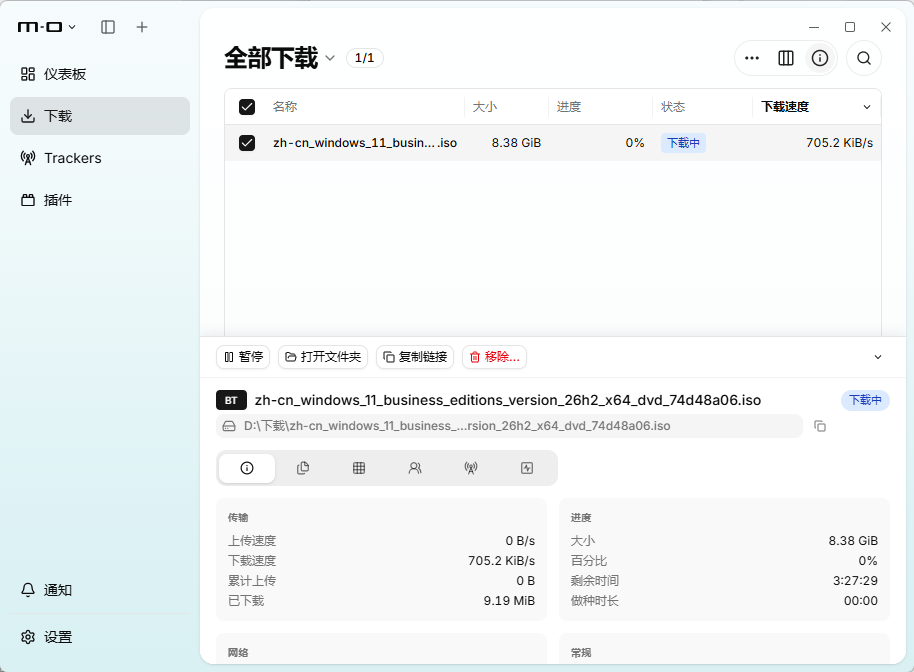Uncheck the zh-cn_windows_11 row checkbox
Screen dimensions: 914x672
pos(247,143)
